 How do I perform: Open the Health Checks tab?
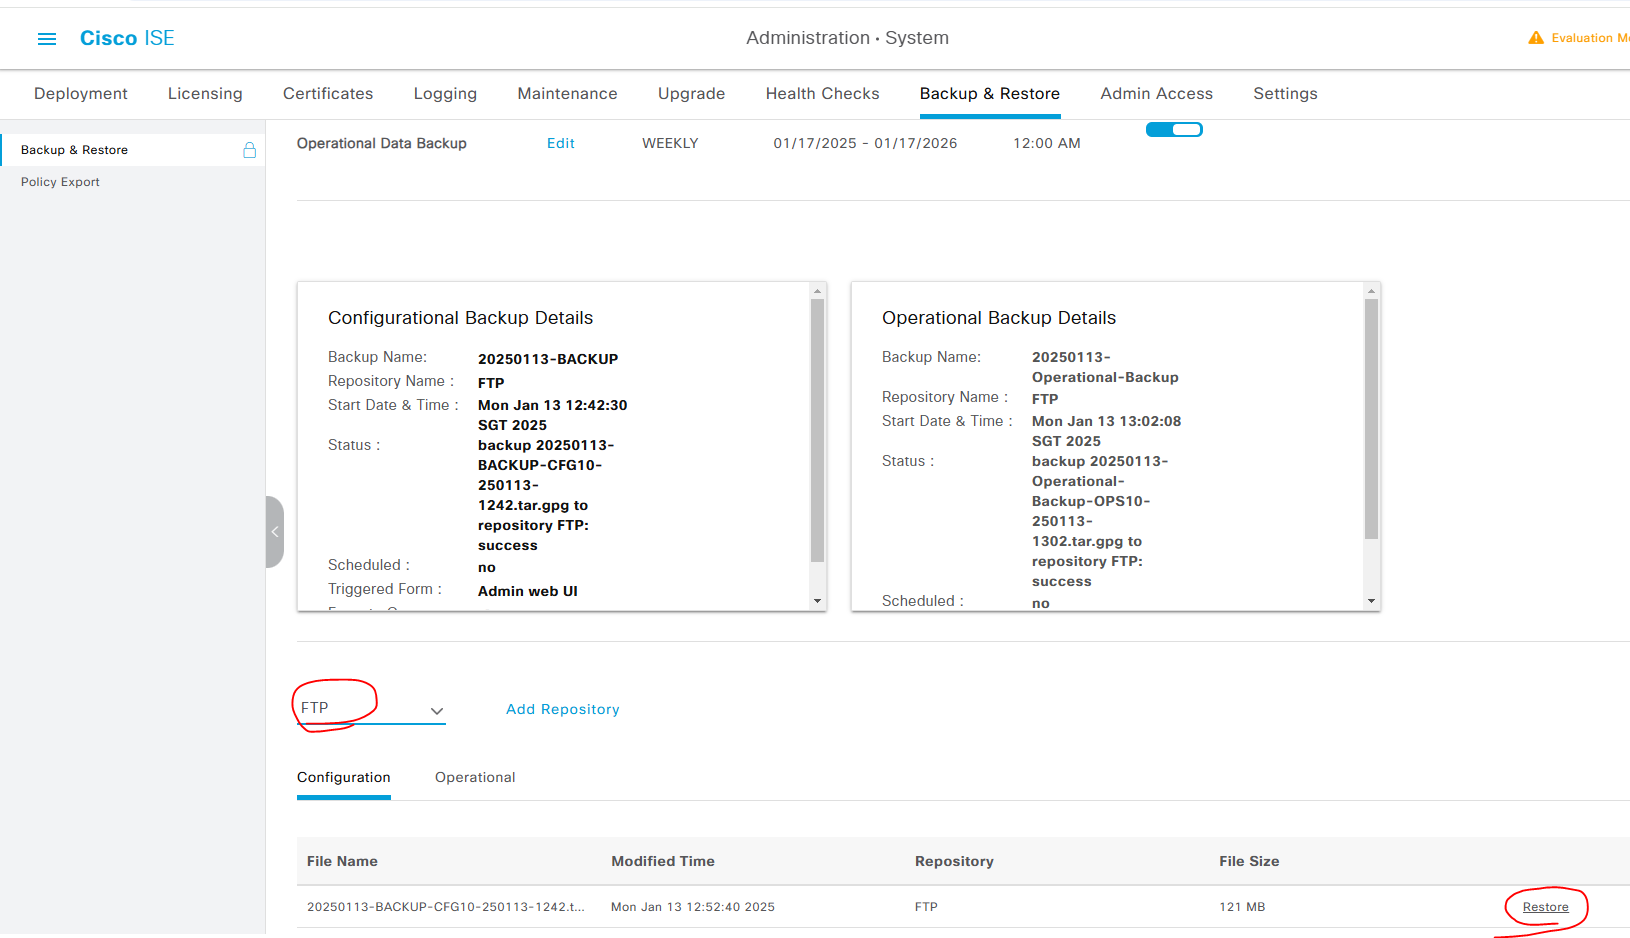coord(823,93)
